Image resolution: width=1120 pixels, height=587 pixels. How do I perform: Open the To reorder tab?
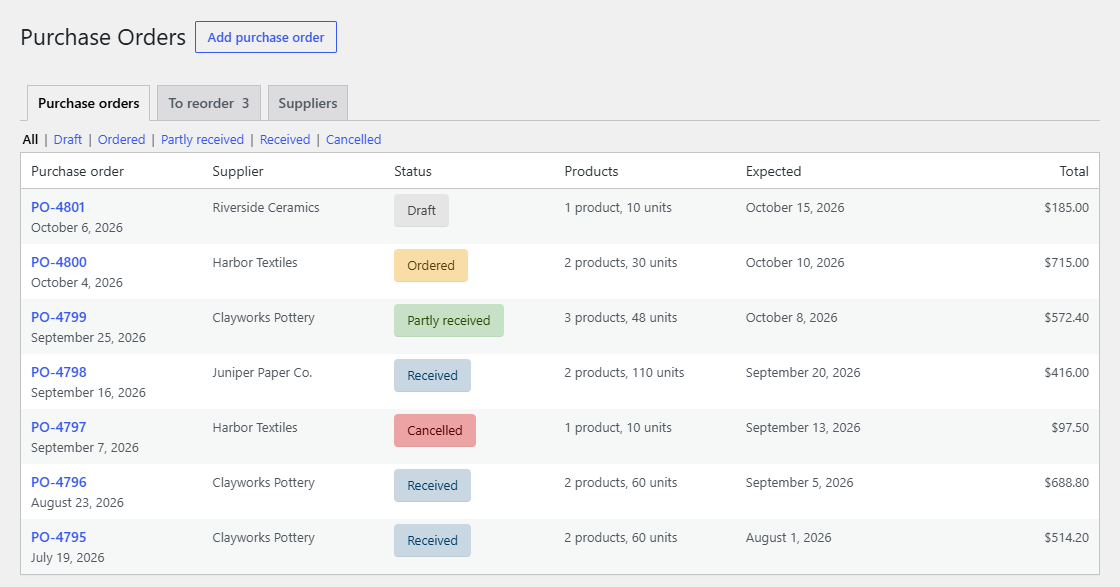(x=209, y=103)
